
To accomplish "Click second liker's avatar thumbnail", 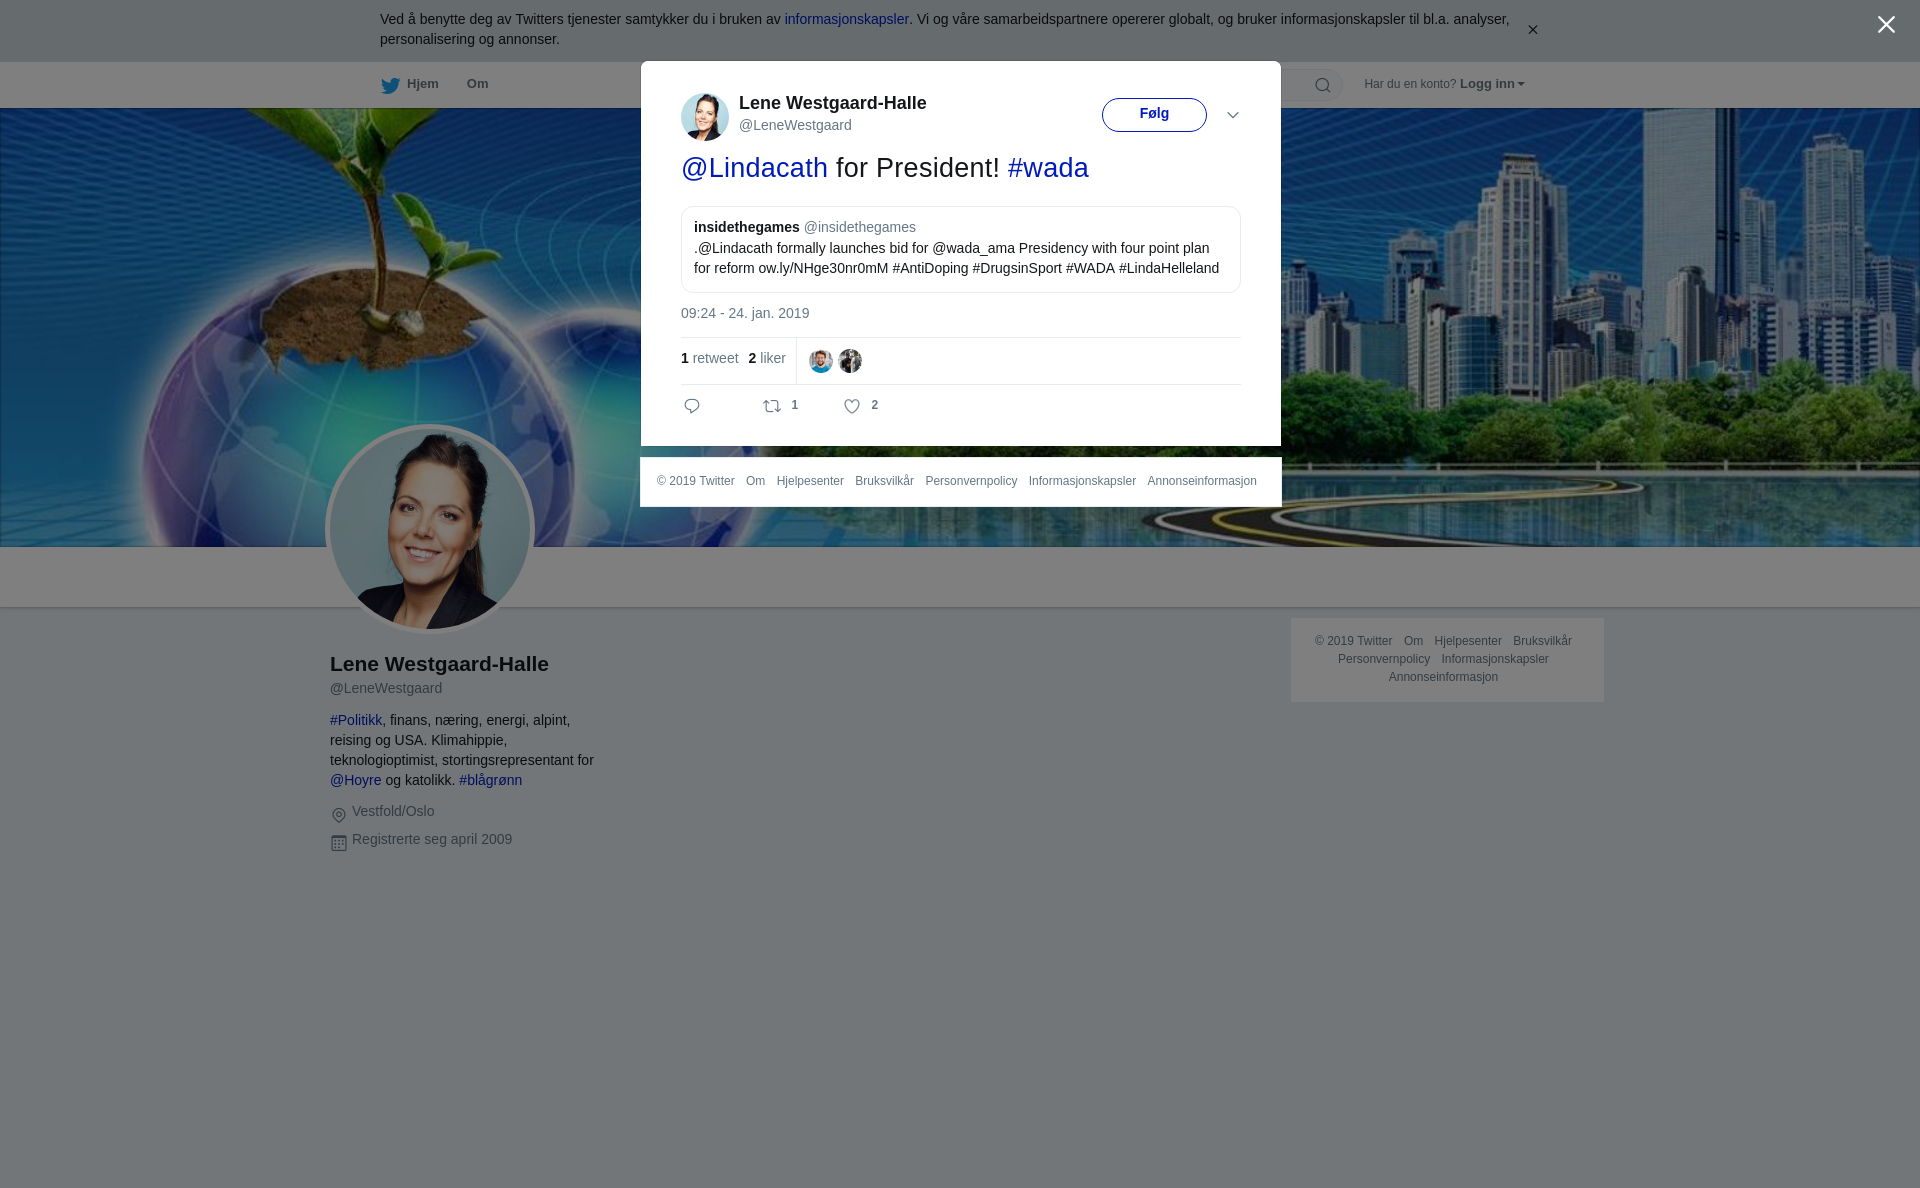I will pyautogui.click(x=850, y=361).
